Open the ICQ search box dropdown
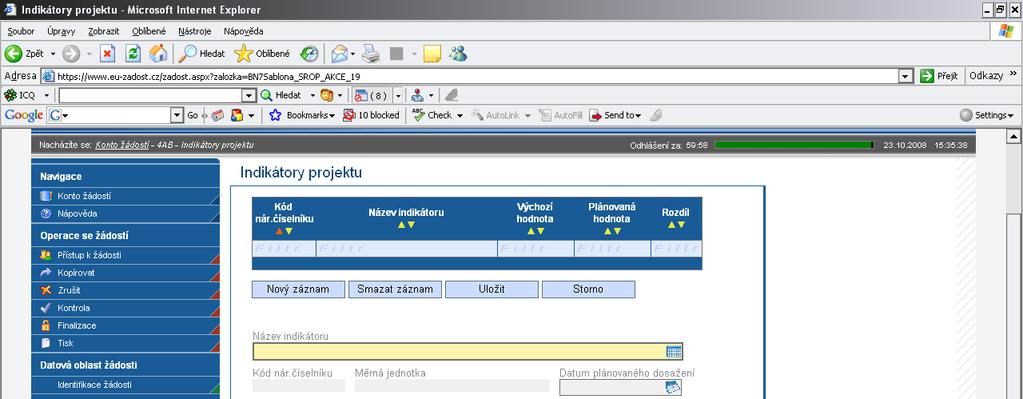This screenshot has height=399, width=1023. (248, 95)
